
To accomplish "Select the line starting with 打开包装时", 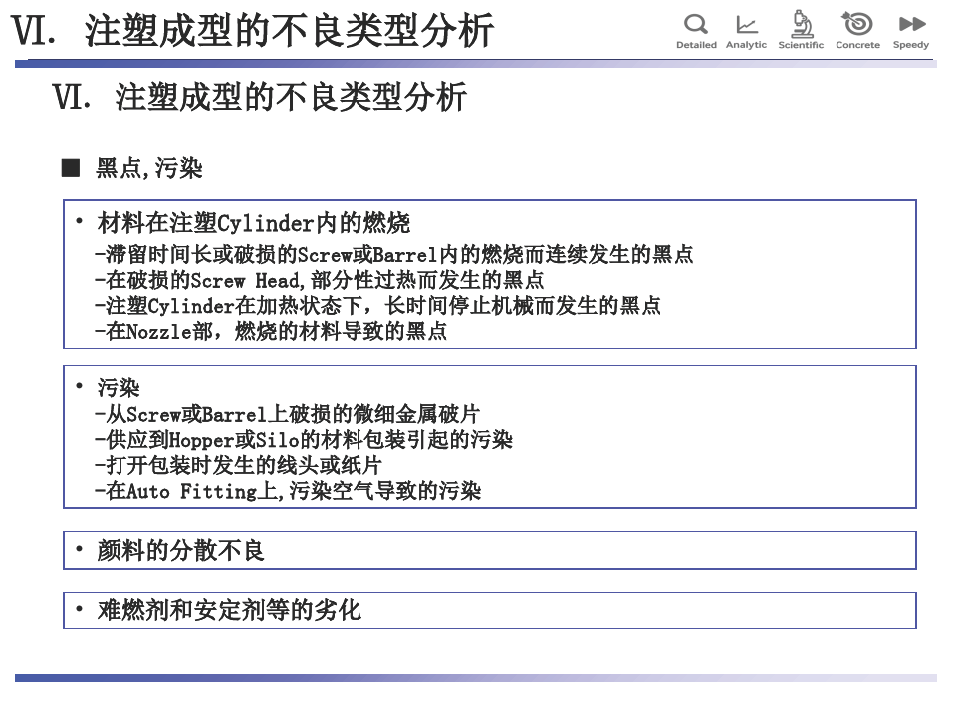I will click(238, 466).
